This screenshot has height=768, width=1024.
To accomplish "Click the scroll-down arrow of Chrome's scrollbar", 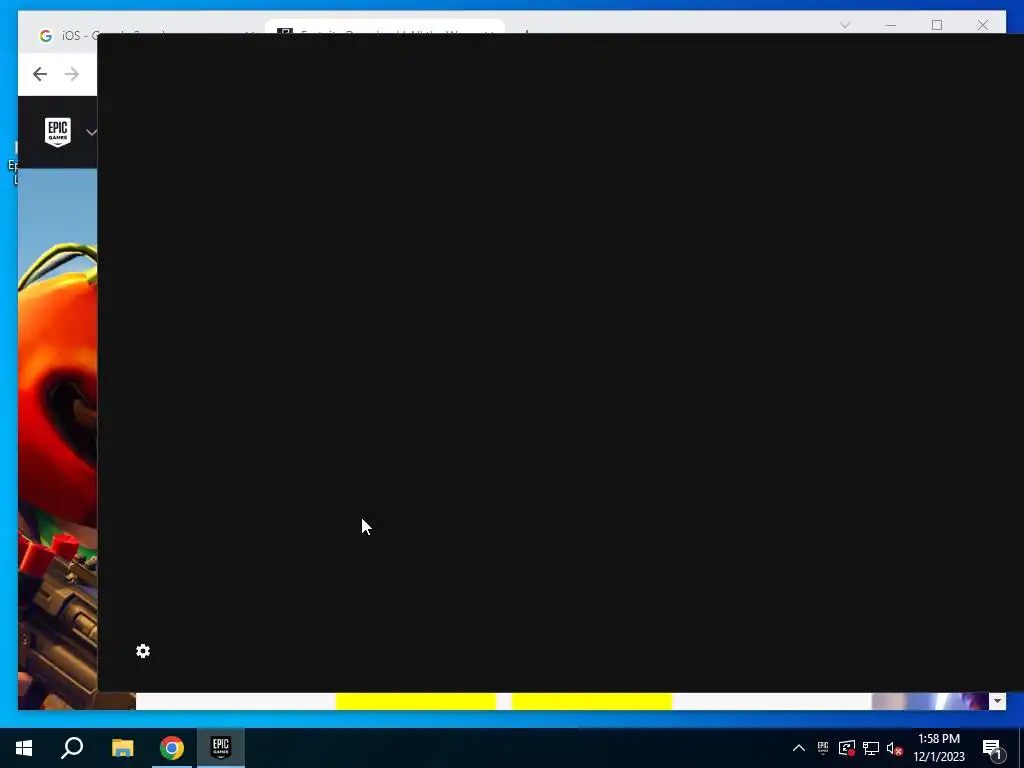I will click(x=997, y=701).
